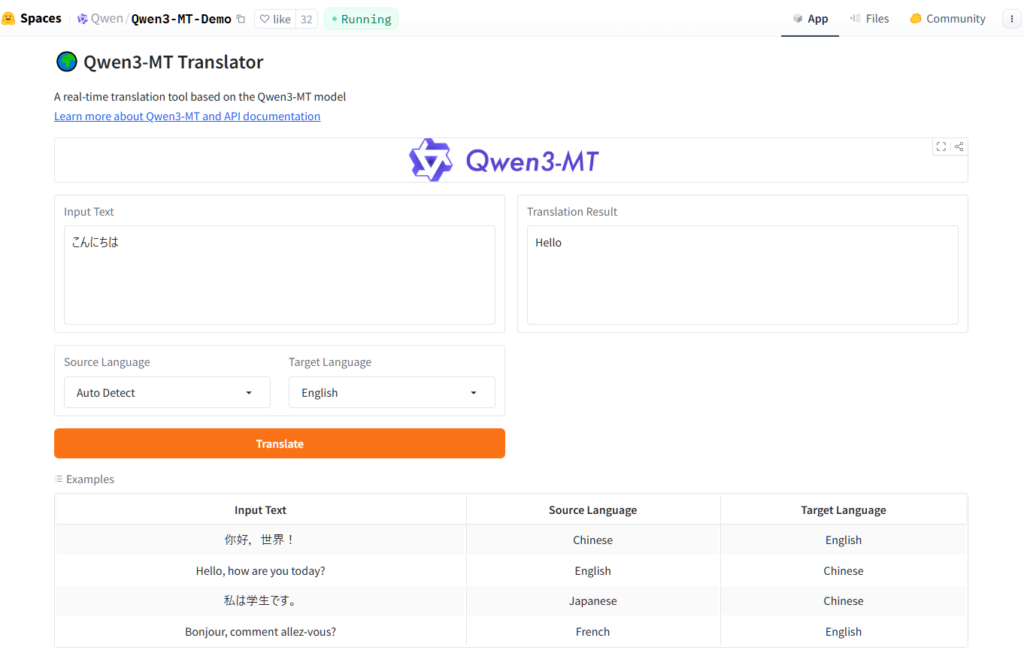
Task: View the banner image in fullscreen
Action: tap(941, 147)
